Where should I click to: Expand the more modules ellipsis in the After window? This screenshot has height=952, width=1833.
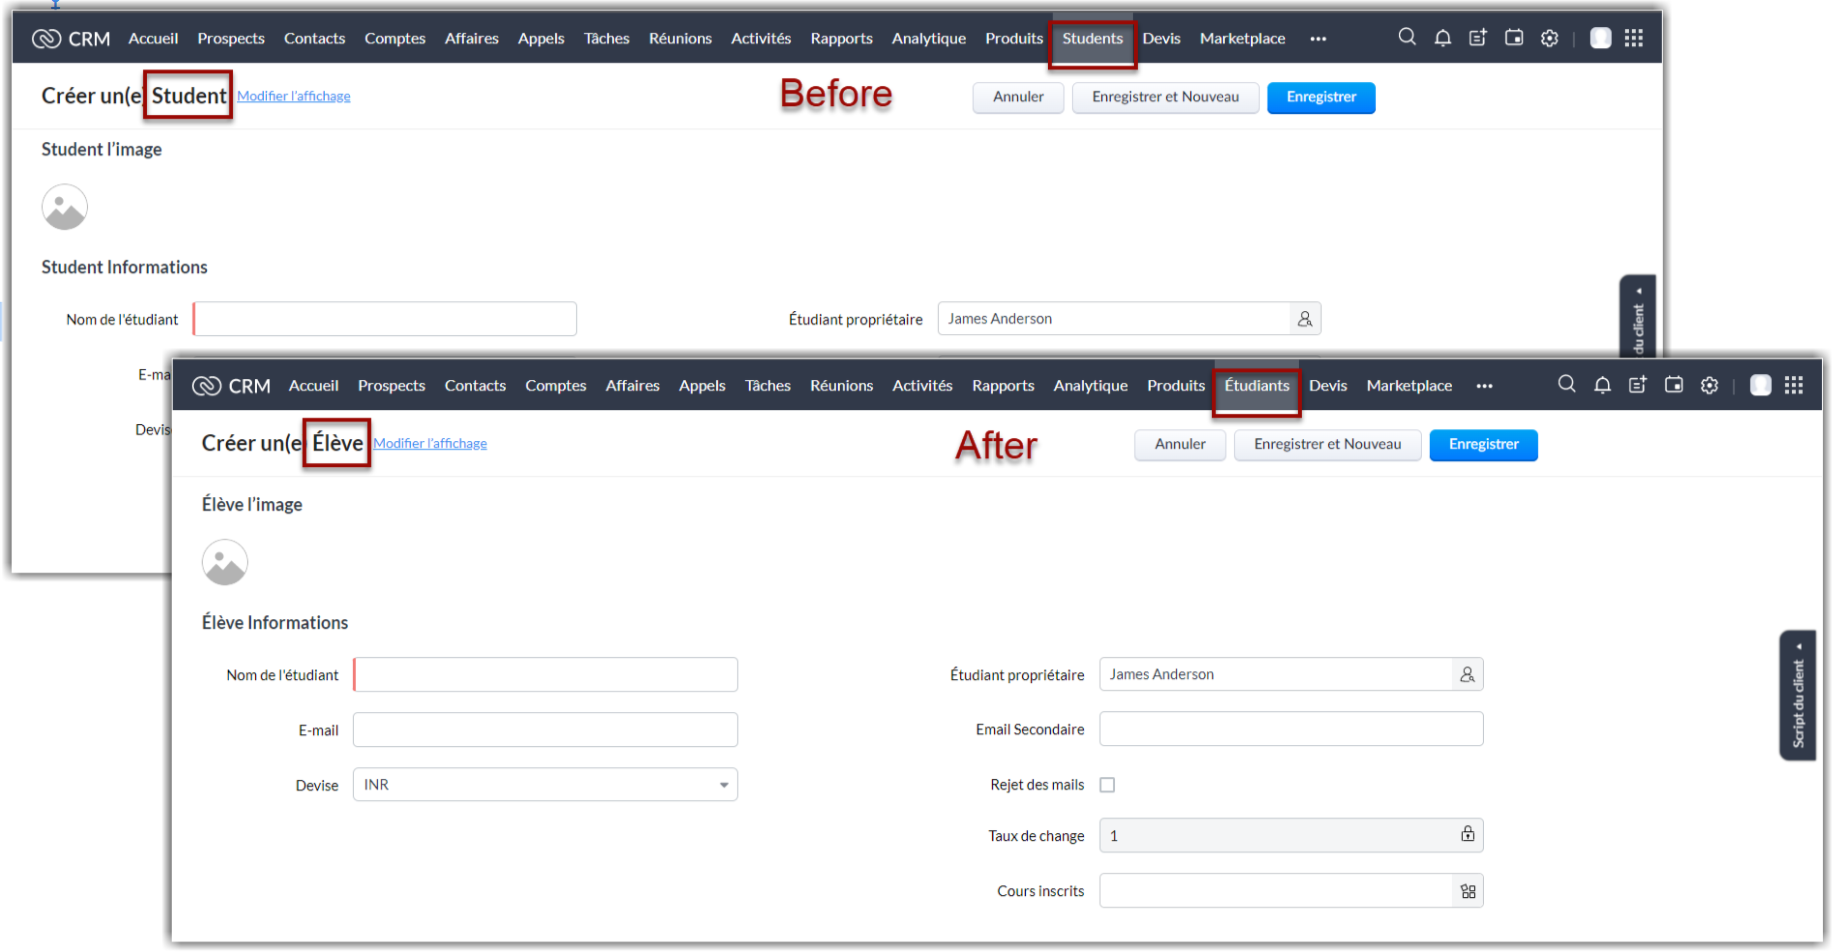click(1484, 386)
